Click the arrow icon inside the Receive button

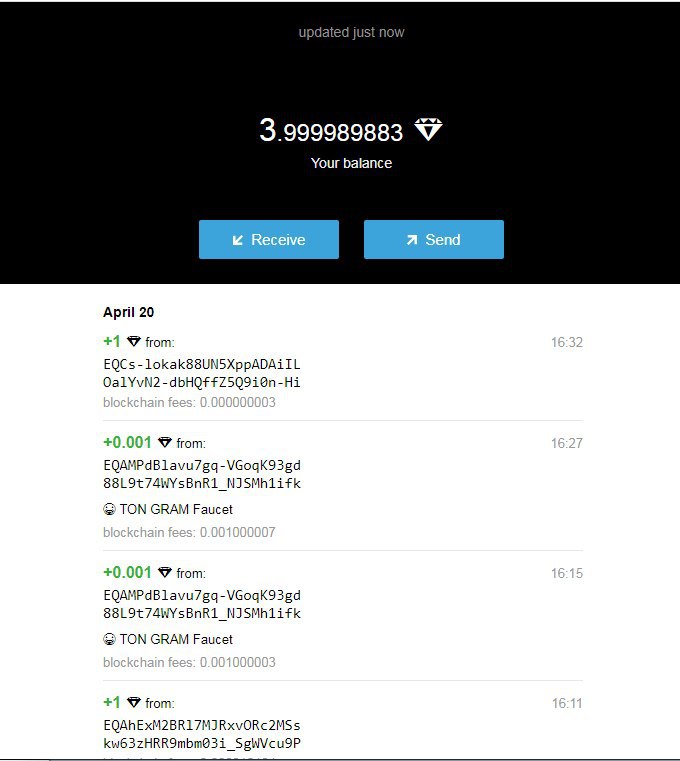[x=237, y=240]
